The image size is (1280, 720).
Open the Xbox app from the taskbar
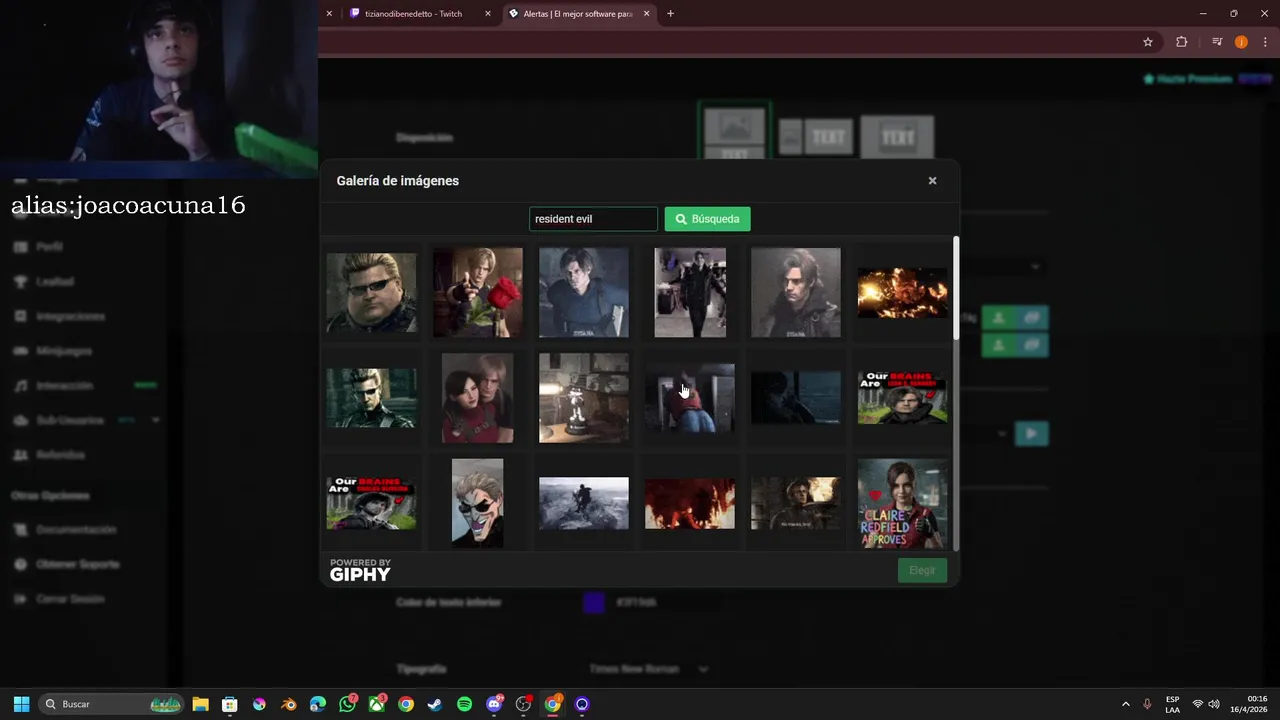coord(376,704)
